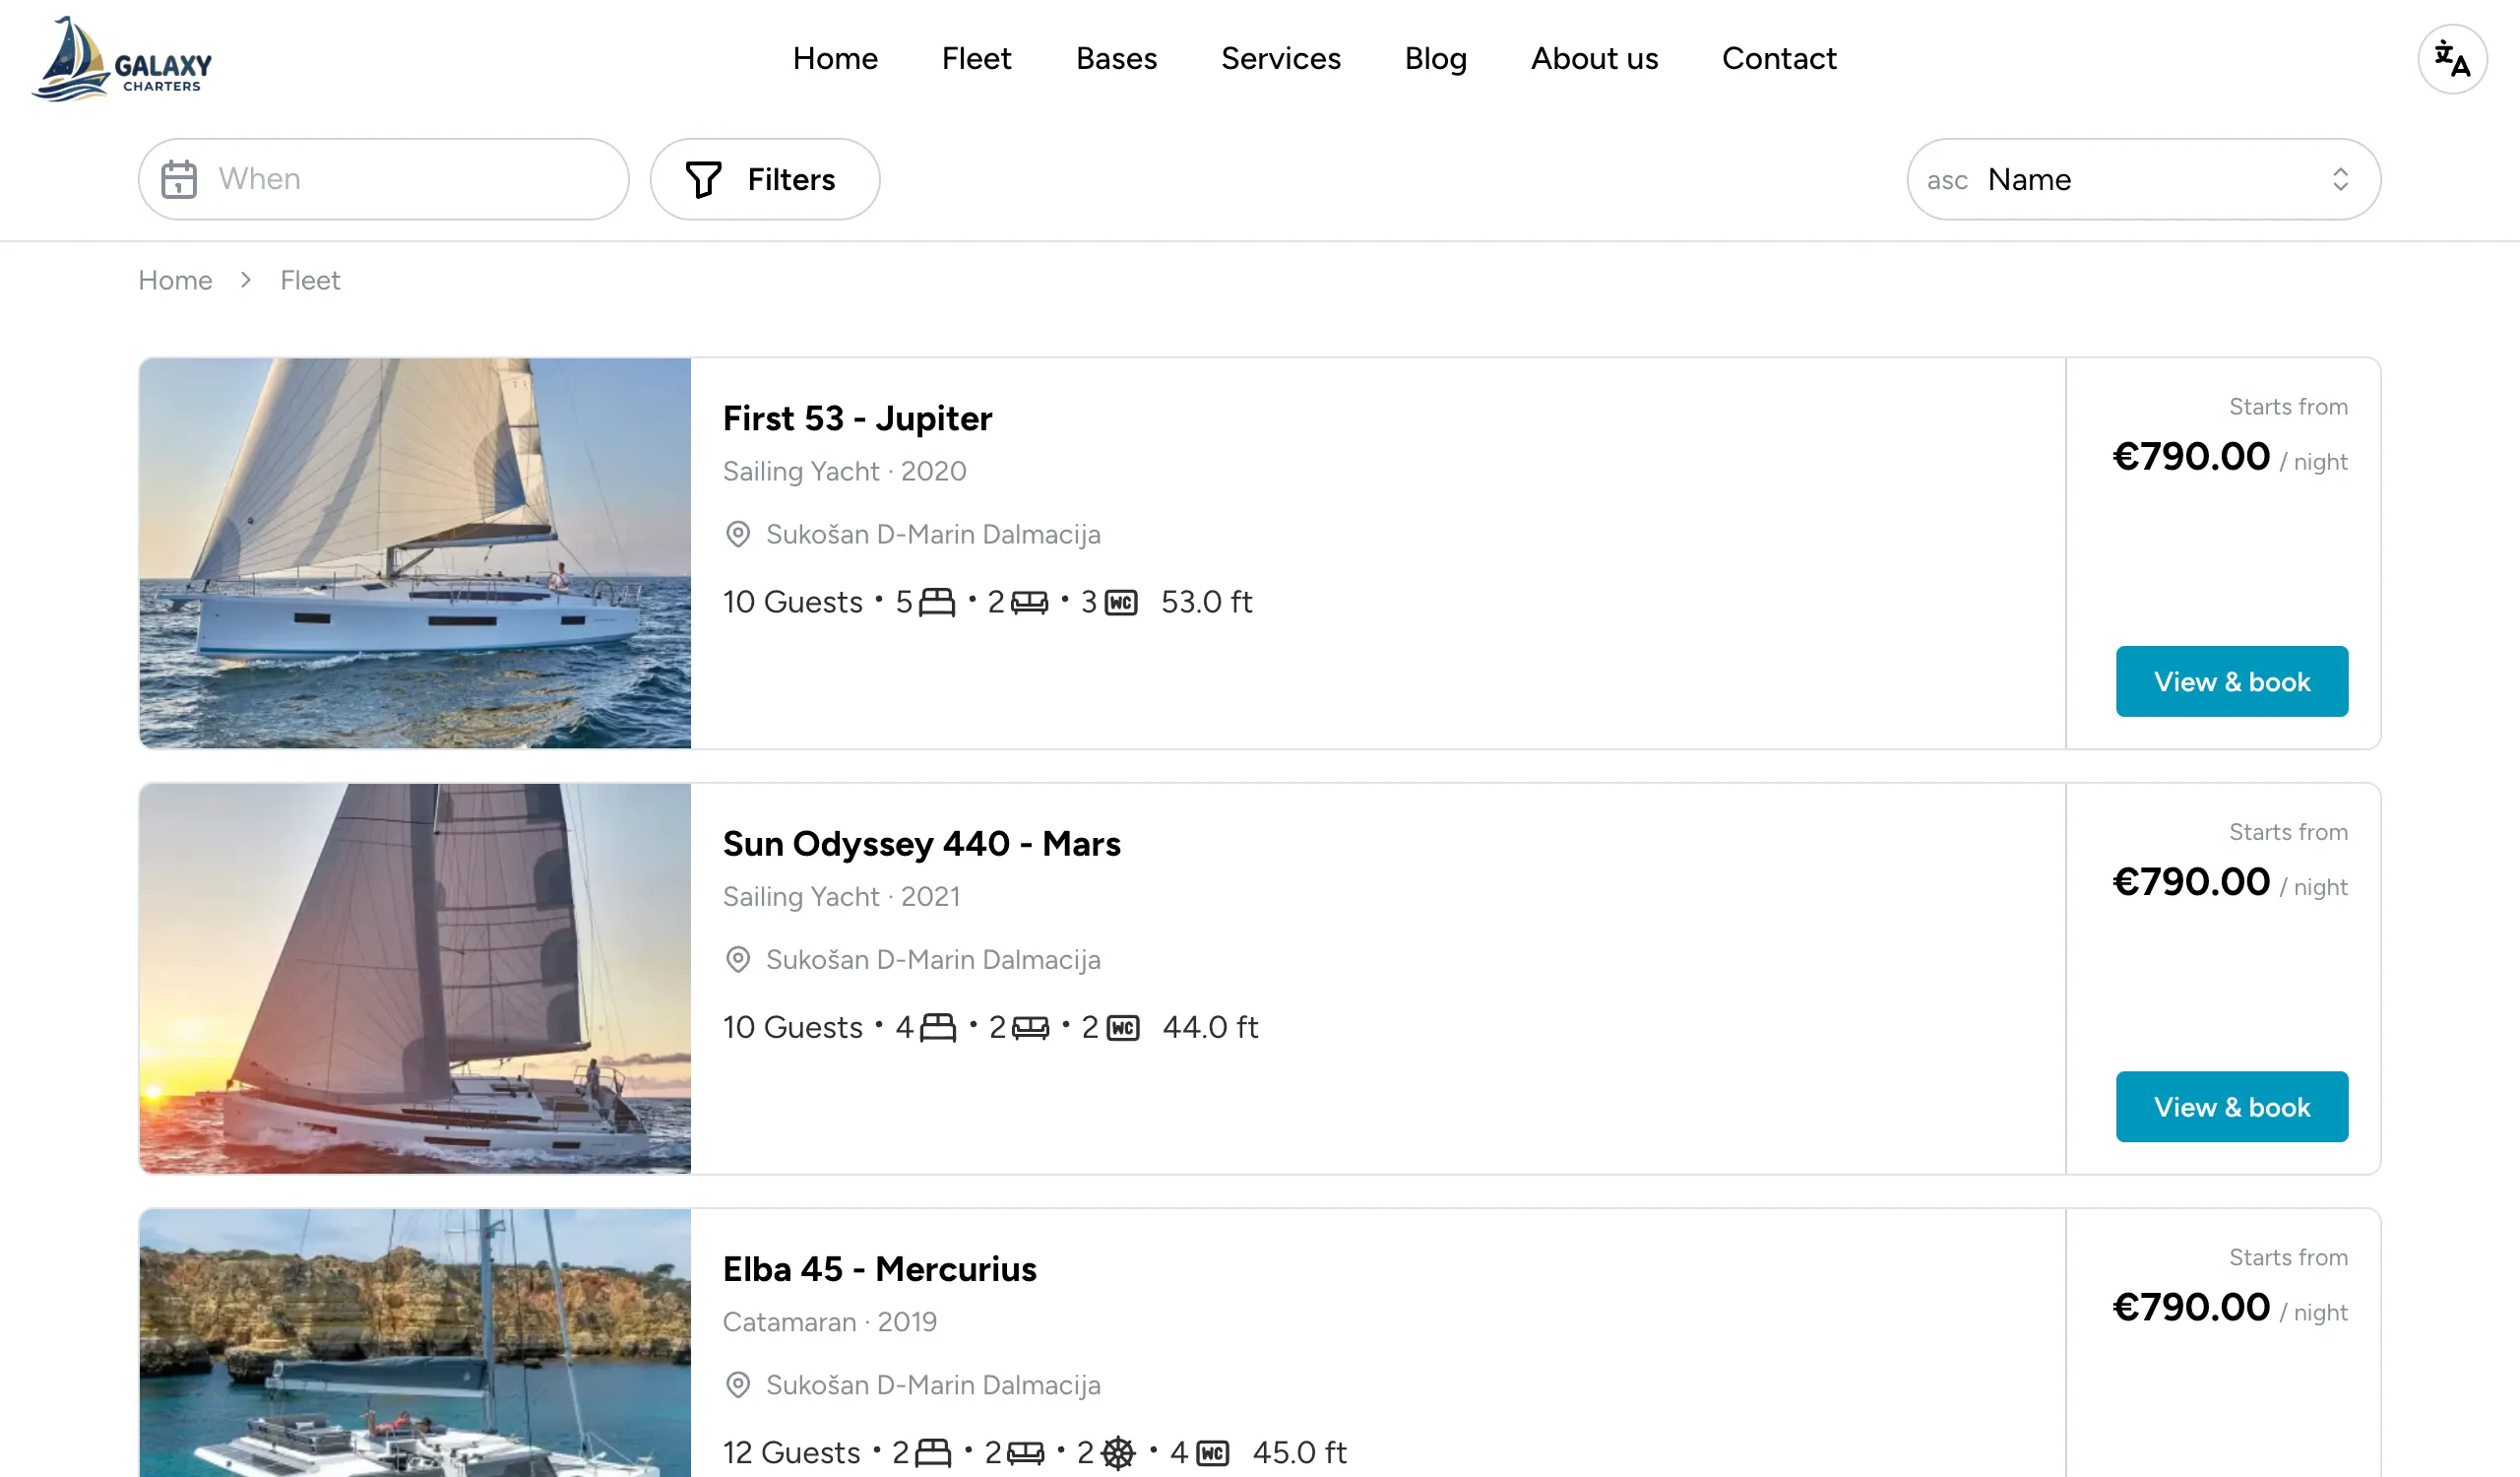Screen dimensions: 2520x1477
Task: Click the bed cabins icon on Elba 45 - Mercurius
Action: pyautogui.click(x=933, y=1452)
